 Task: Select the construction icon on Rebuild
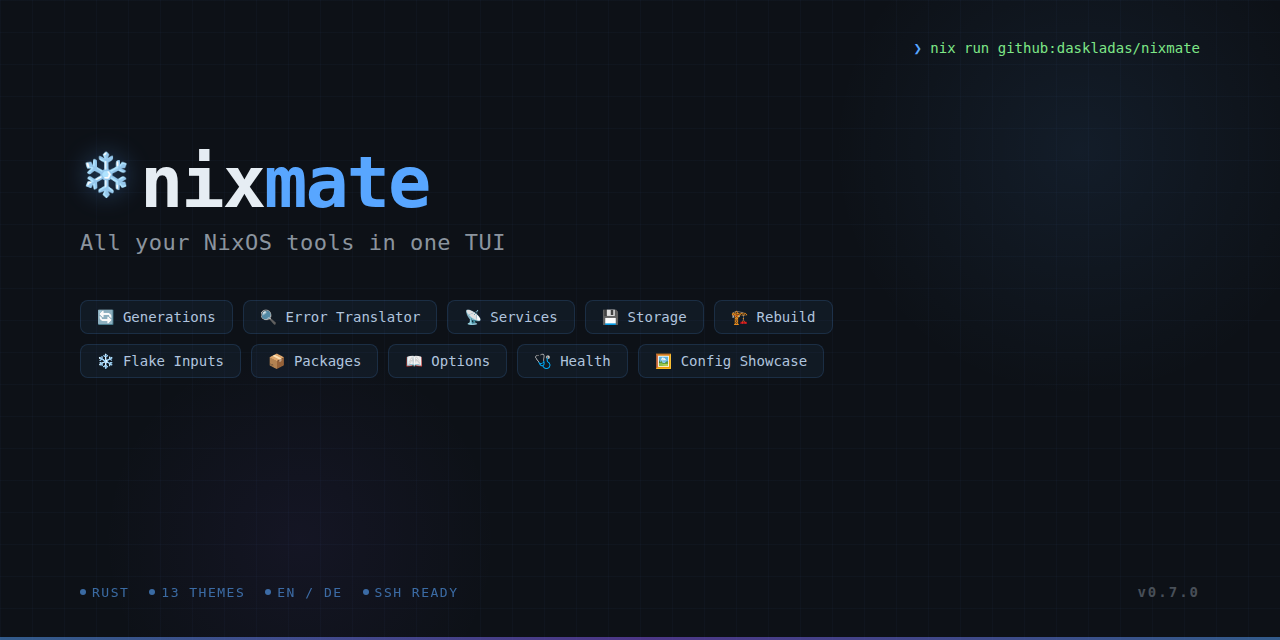(737, 317)
